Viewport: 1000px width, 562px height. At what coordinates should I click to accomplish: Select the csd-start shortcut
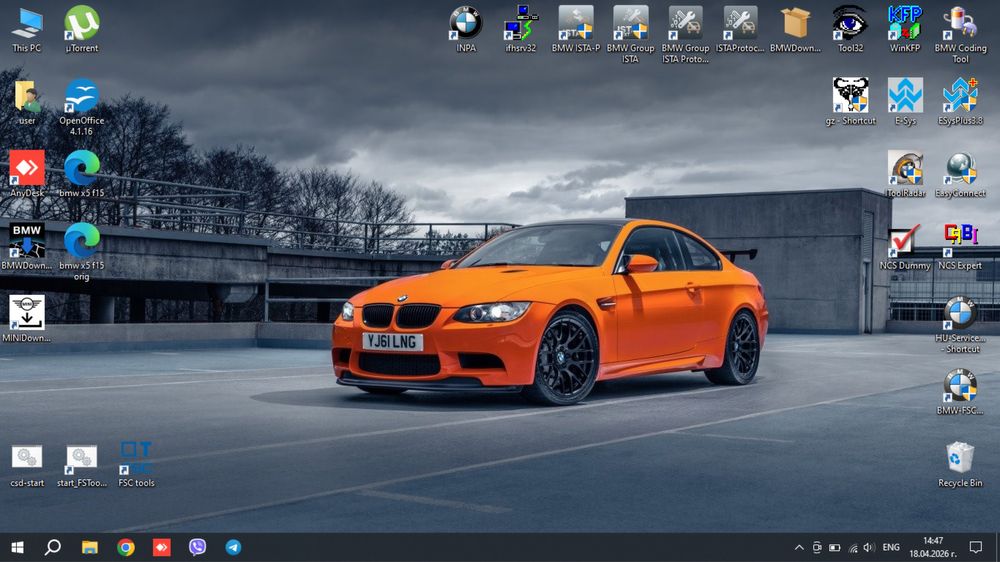tap(27, 465)
